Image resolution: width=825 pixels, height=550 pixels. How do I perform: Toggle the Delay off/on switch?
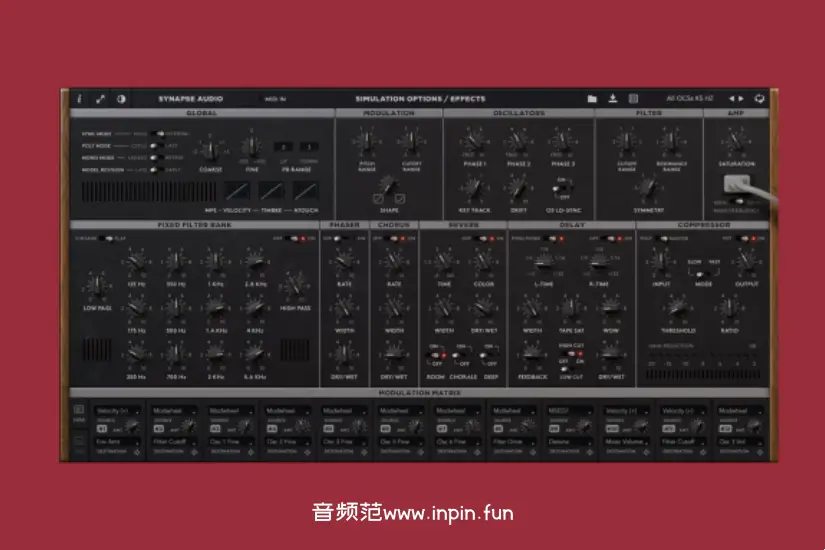pyautogui.click(x=612, y=238)
